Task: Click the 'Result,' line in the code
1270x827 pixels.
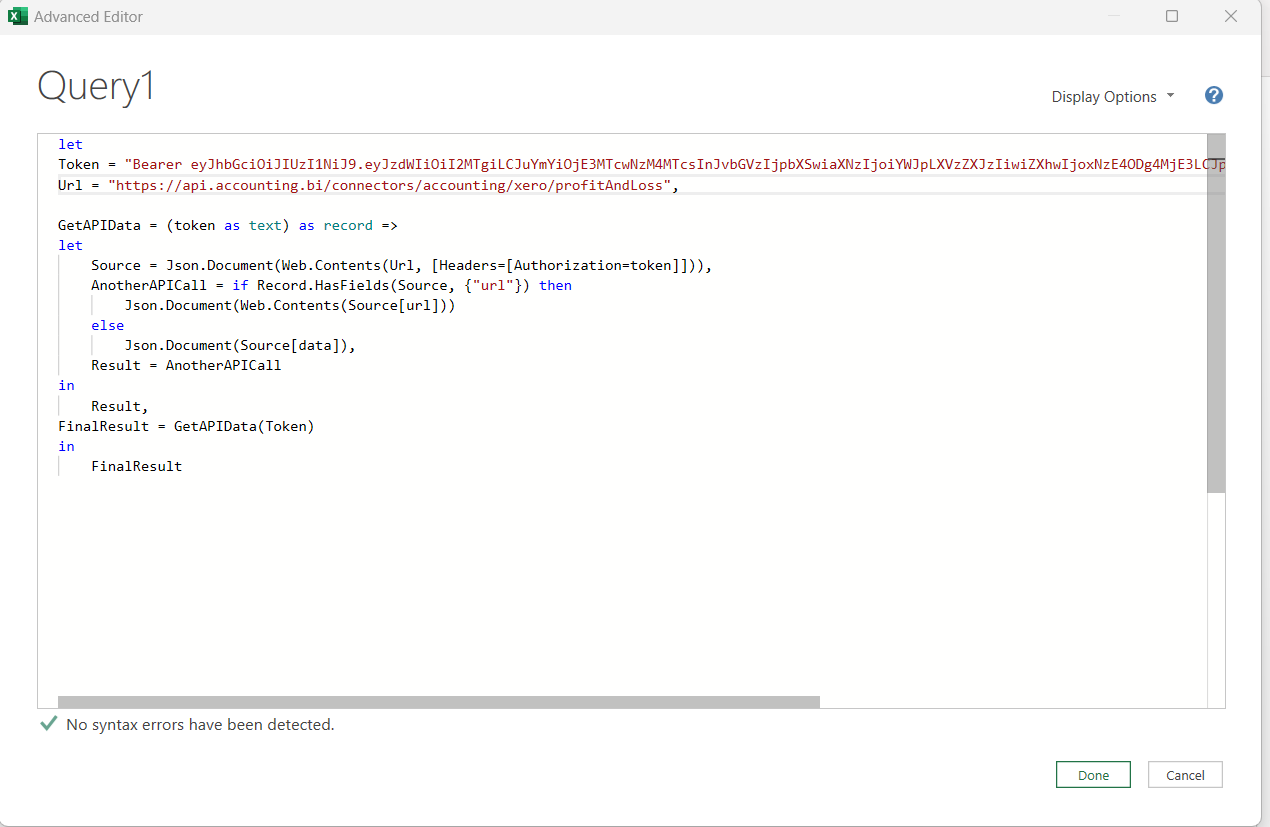Action: click(120, 406)
